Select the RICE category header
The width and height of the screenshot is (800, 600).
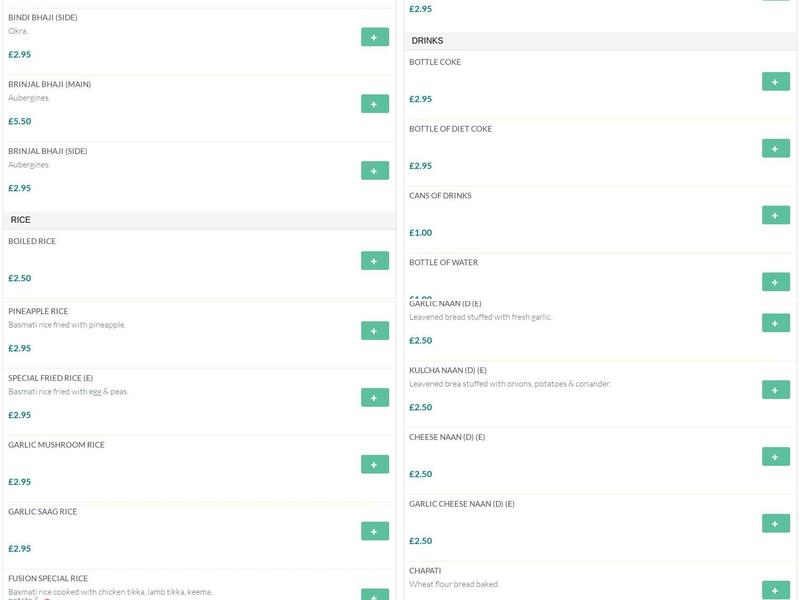click(20, 220)
